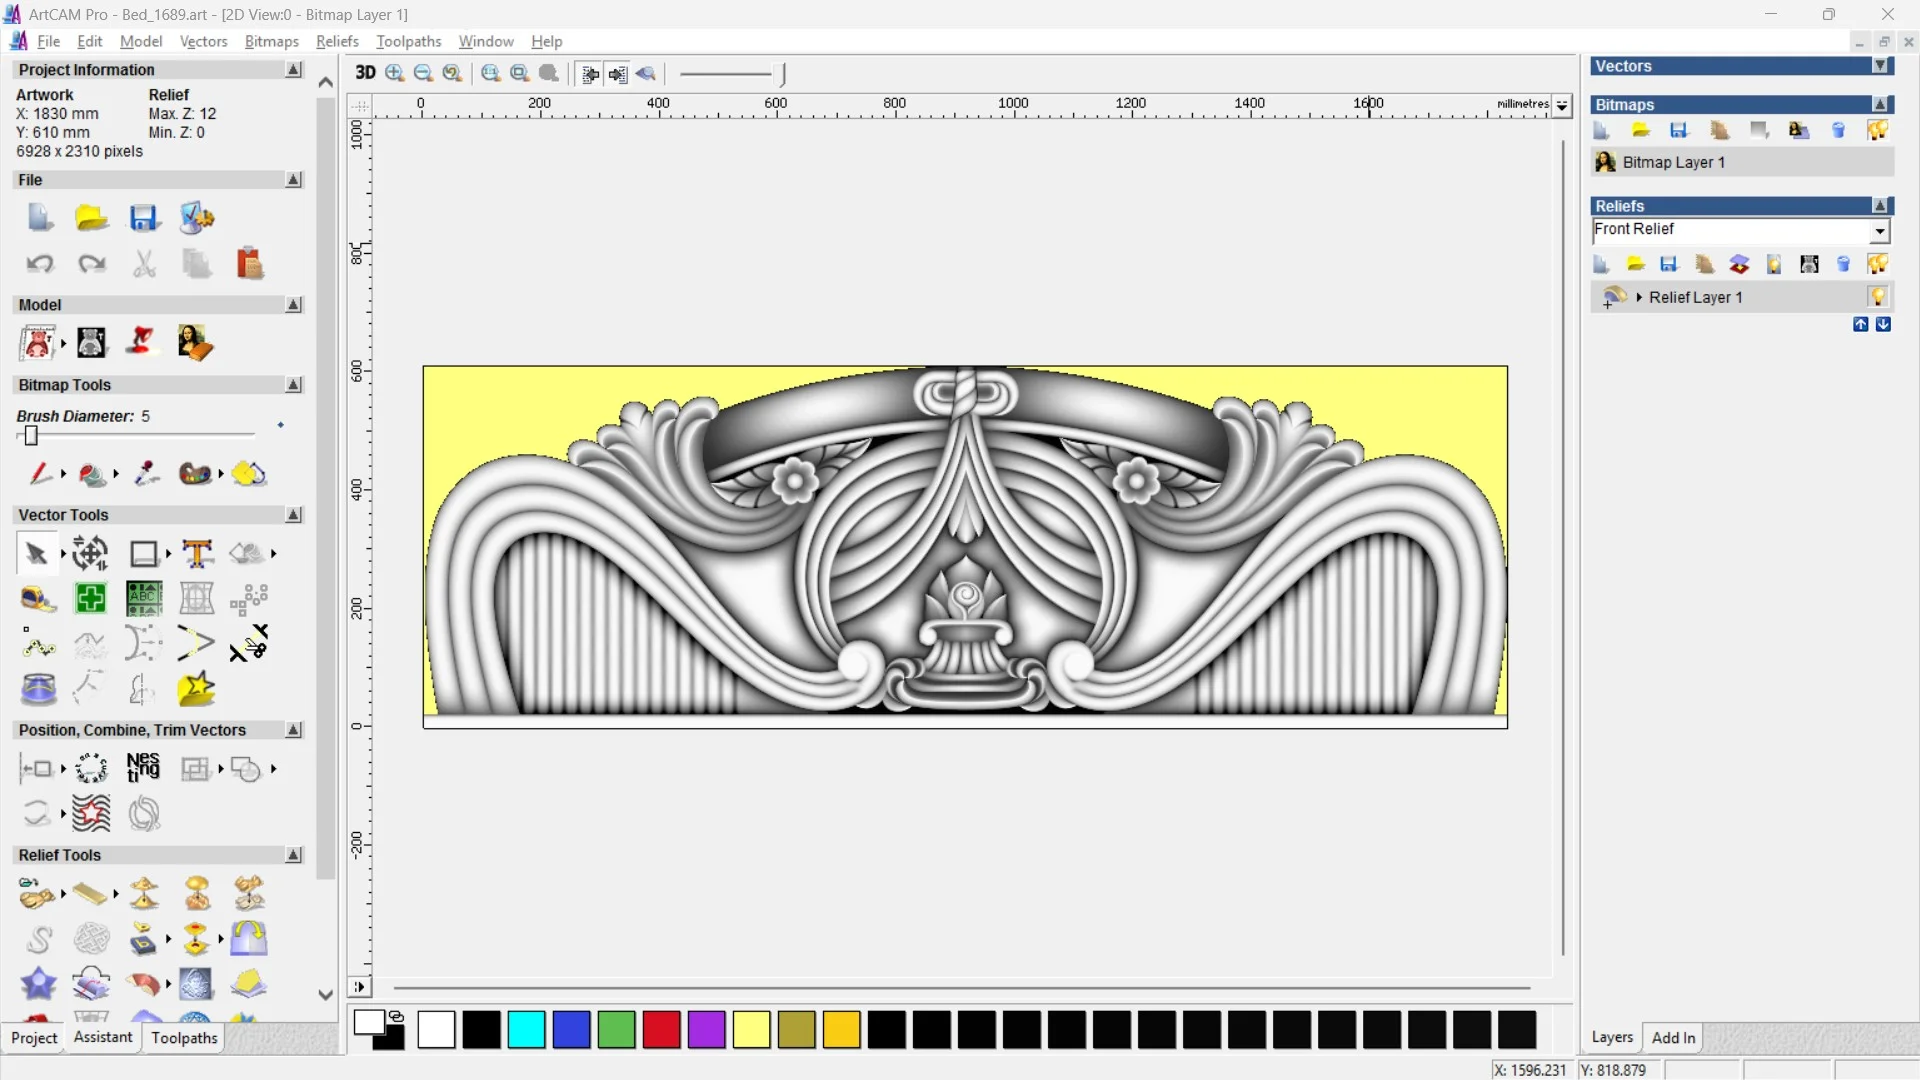
Task: Click the Create Star vector tool
Action: point(196,689)
